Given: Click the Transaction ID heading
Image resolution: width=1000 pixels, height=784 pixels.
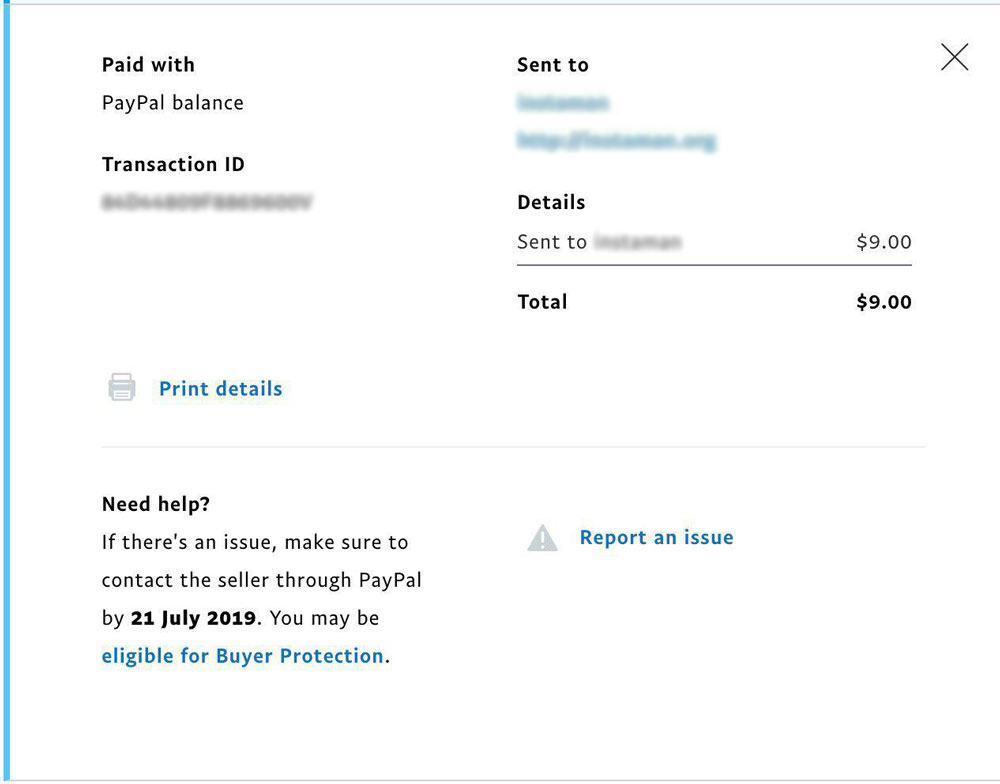Looking at the screenshot, I should (173, 164).
